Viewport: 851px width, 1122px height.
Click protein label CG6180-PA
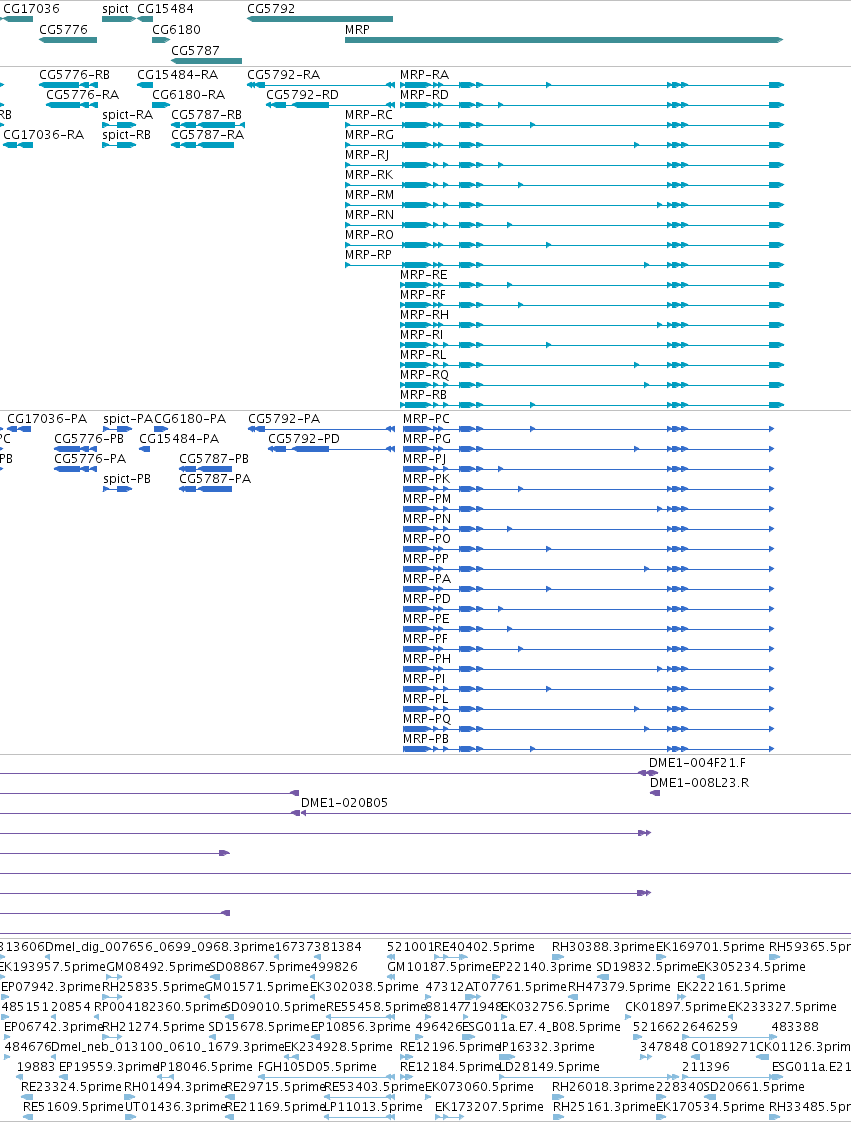190,419
